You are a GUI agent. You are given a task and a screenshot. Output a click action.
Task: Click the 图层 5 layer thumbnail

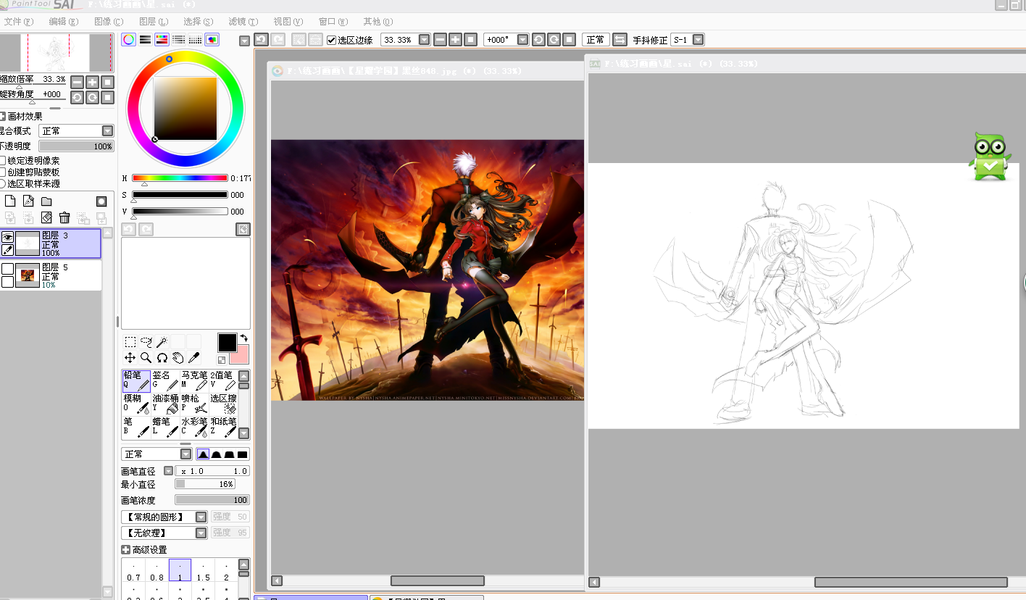point(27,275)
